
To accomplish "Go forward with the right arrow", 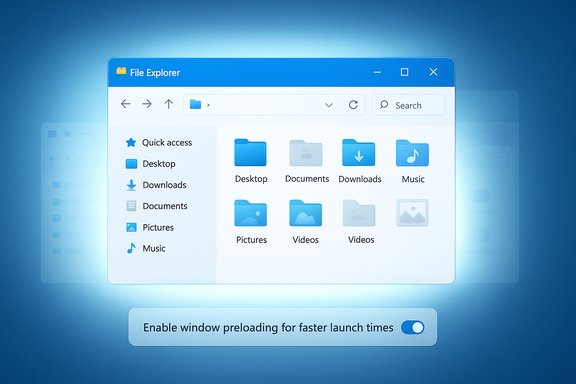I will (147, 104).
